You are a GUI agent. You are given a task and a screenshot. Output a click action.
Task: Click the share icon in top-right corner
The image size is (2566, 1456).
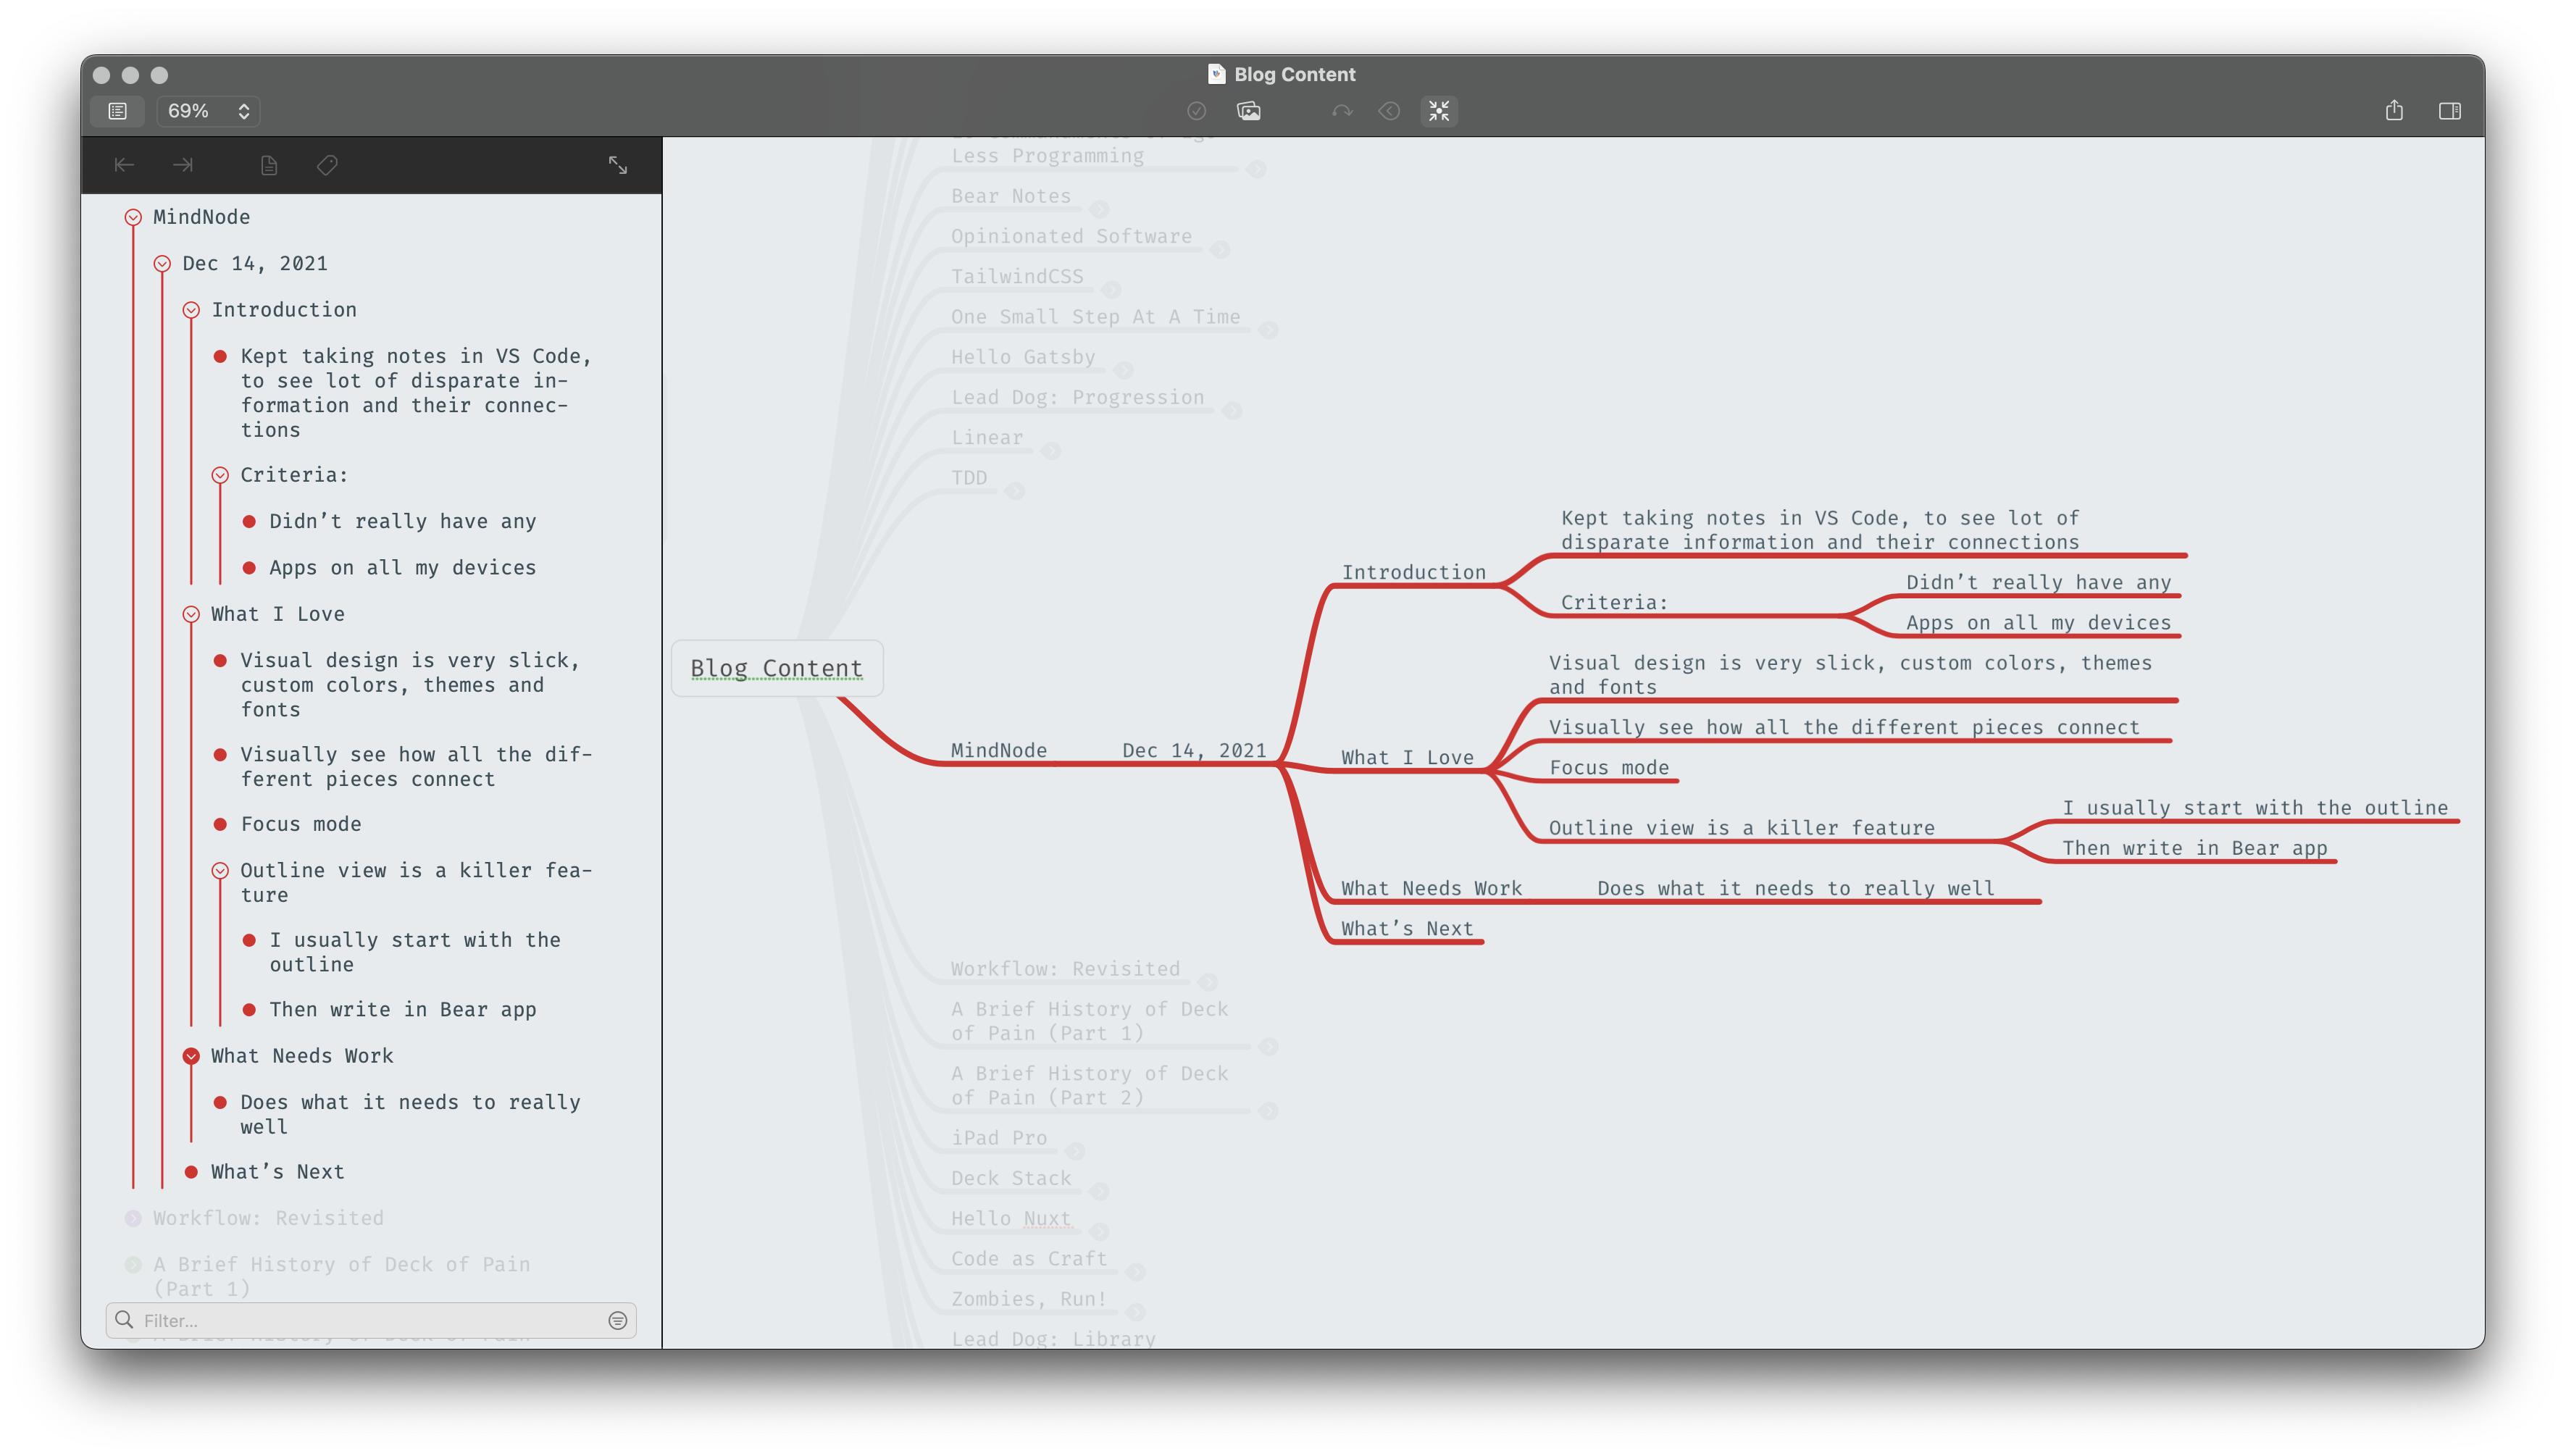(x=2394, y=111)
